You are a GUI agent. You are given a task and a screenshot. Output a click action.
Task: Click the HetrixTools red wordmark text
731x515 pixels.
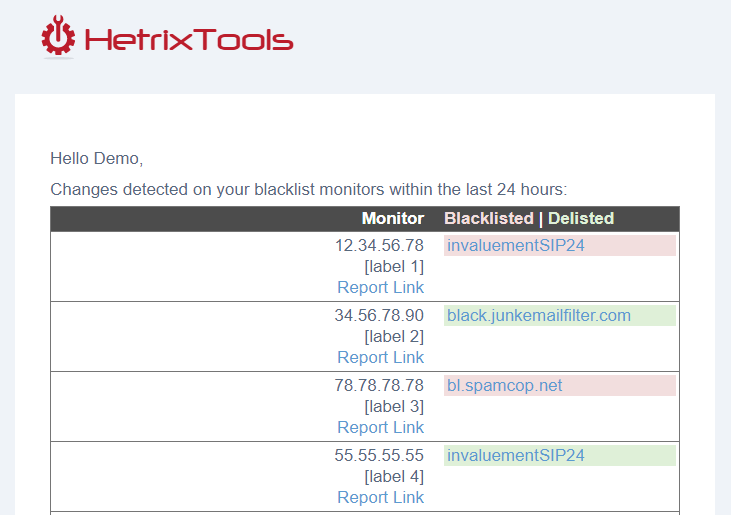click(x=189, y=40)
